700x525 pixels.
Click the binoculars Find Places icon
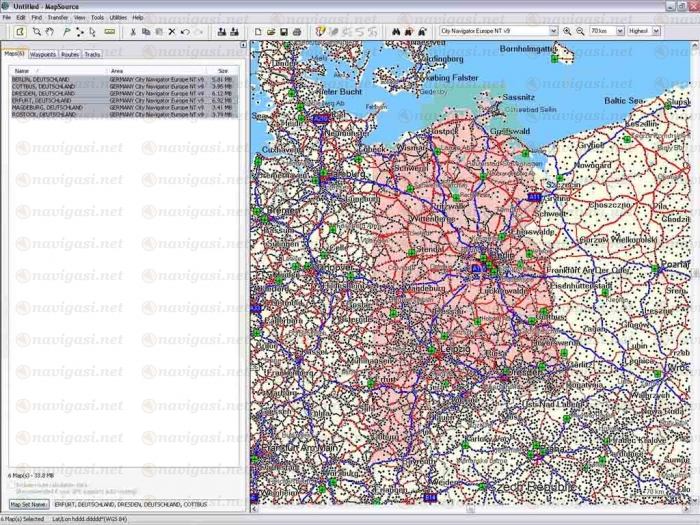pos(396,32)
